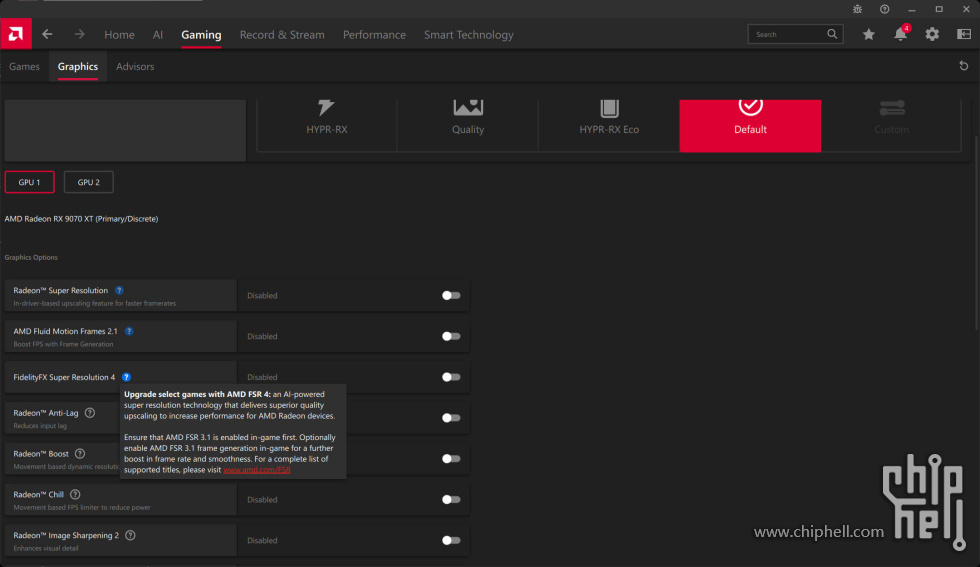Click the 'Radeon™ Image Sharpening 2' label
Viewport: 980px width, 567px height.
[66, 536]
